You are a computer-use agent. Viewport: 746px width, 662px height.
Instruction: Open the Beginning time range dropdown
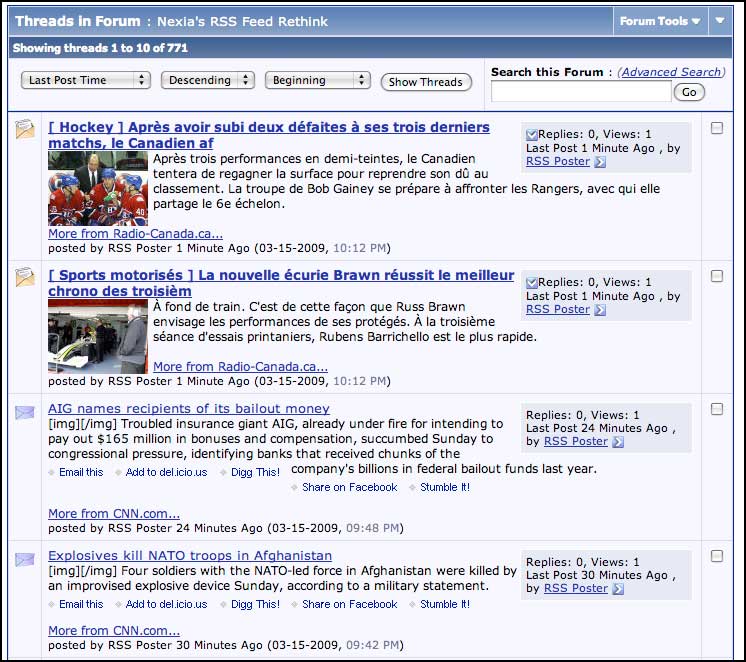pos(317,80)
